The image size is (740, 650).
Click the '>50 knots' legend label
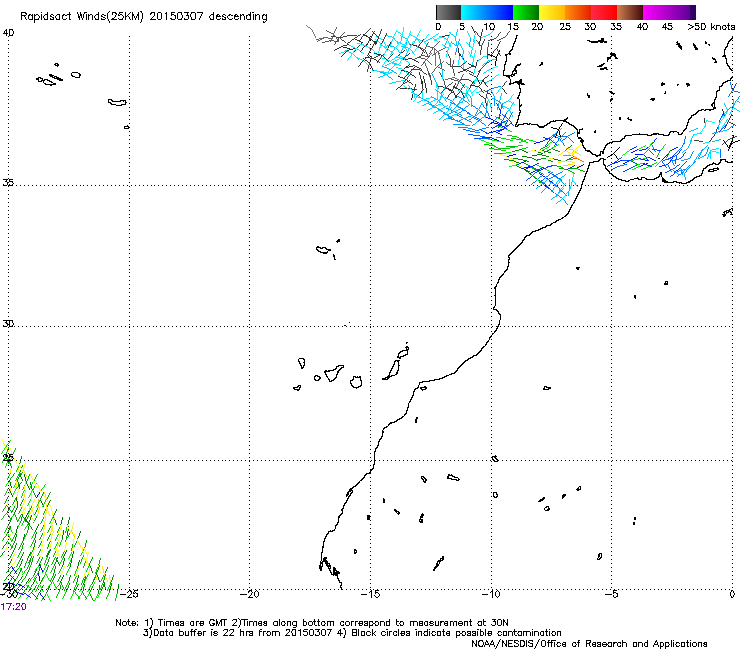711,26
